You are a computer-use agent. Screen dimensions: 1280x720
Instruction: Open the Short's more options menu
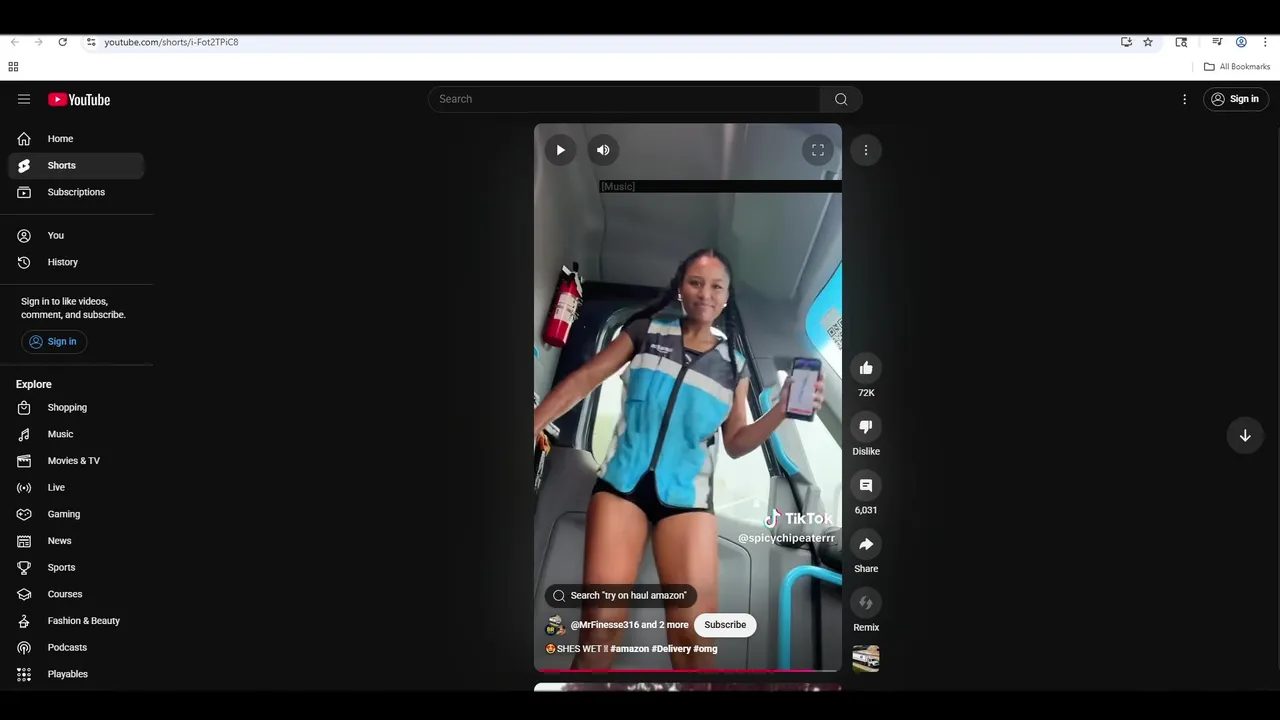pos(866,150)
